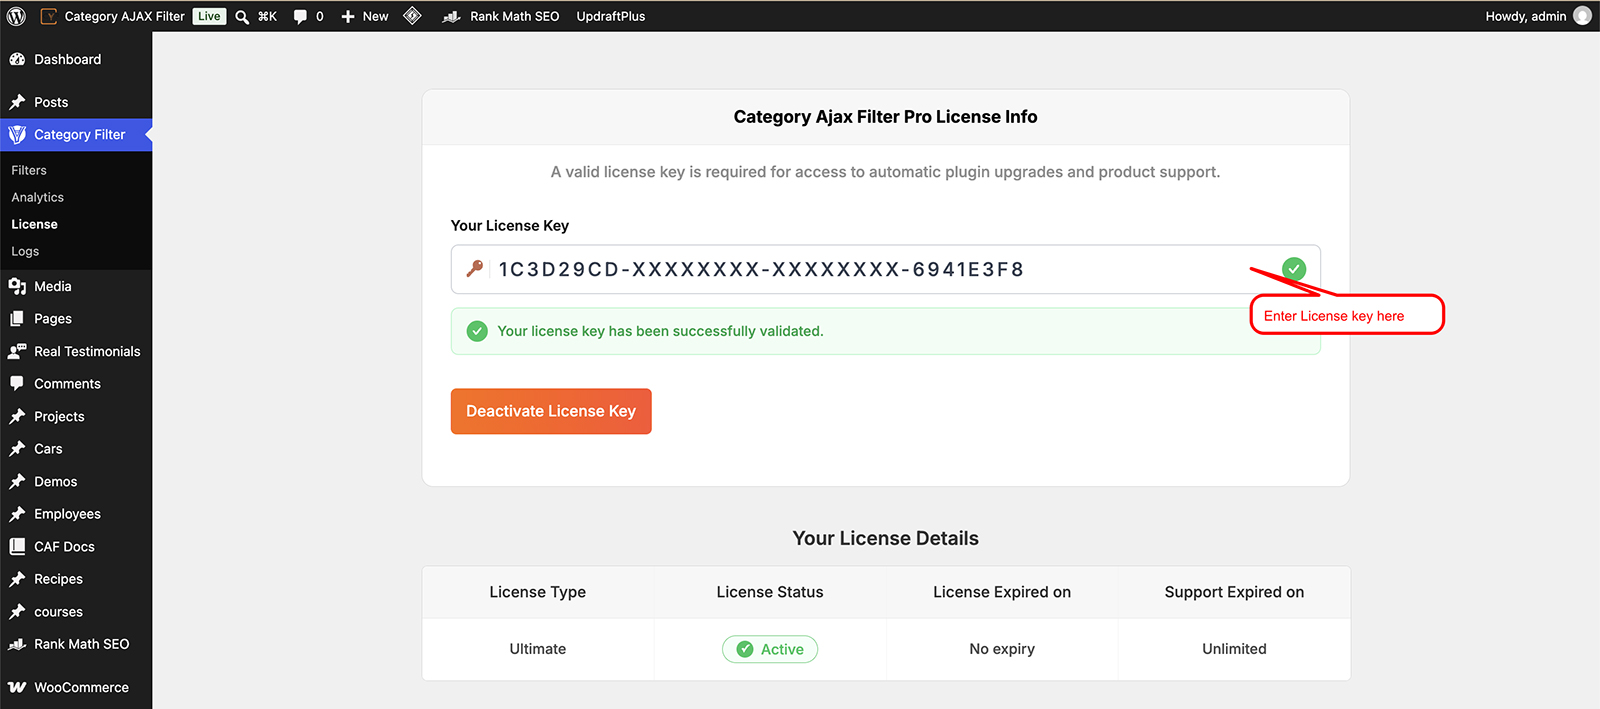The width and height of the screenshot is (1600, 709).
Task: Open the UpdraftPlus admin bar menu
Action: click(611, 16)
